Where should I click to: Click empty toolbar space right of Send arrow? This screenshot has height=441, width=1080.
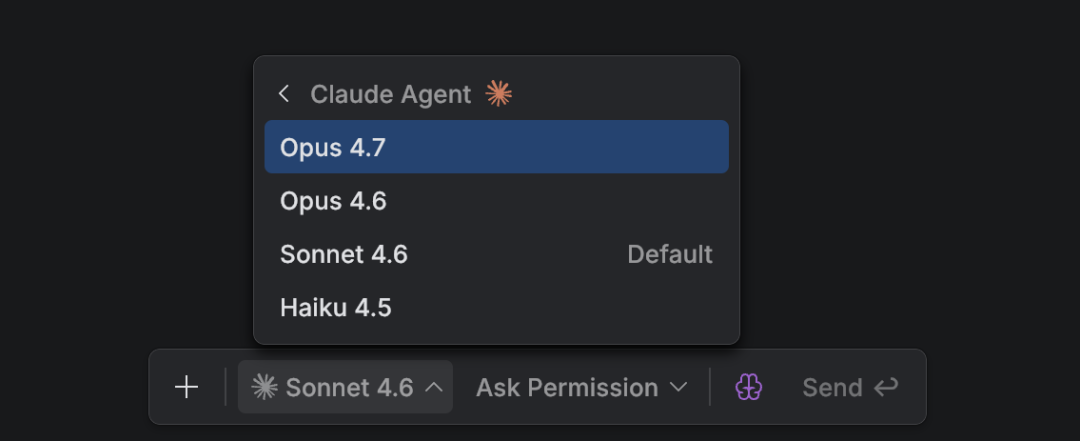tap(913, 387)
